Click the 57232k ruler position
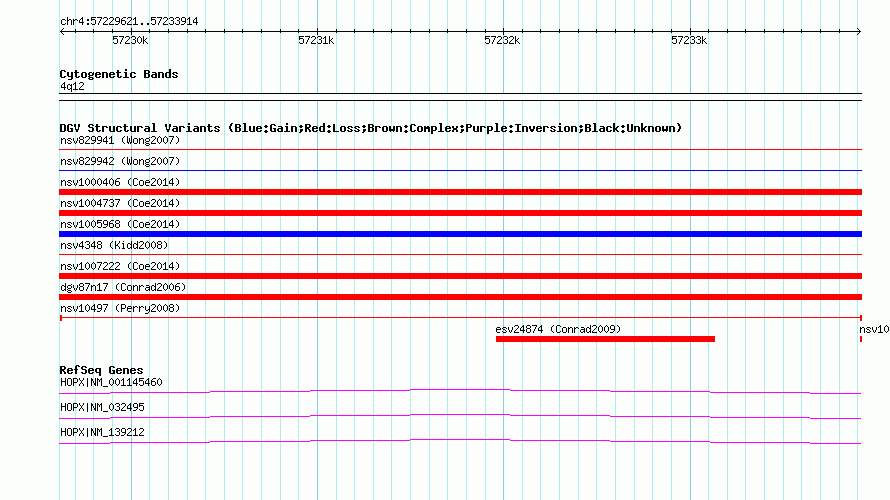This screenshot has height=500, width=890. (x=502, y=40)
